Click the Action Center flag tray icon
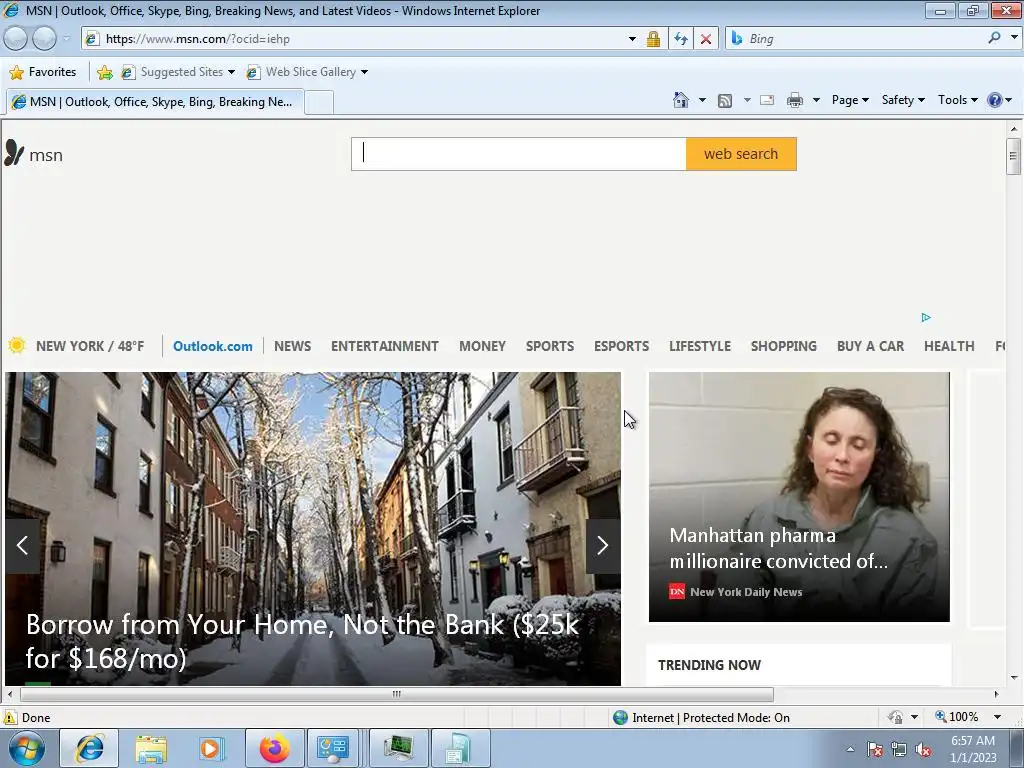The image size is (1024, 768). click(874, 750)
